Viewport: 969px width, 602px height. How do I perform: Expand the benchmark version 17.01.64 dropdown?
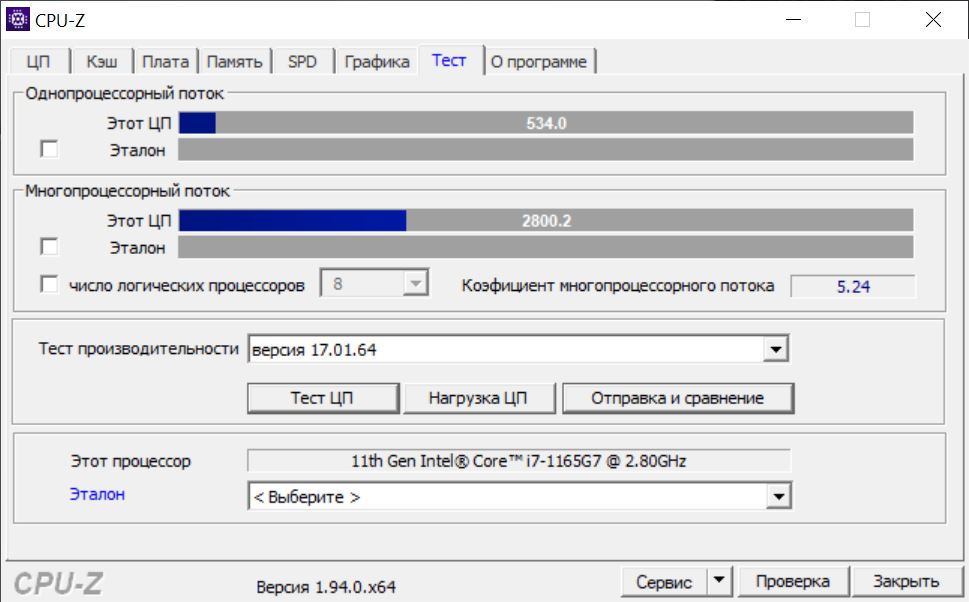click(776, 349)
